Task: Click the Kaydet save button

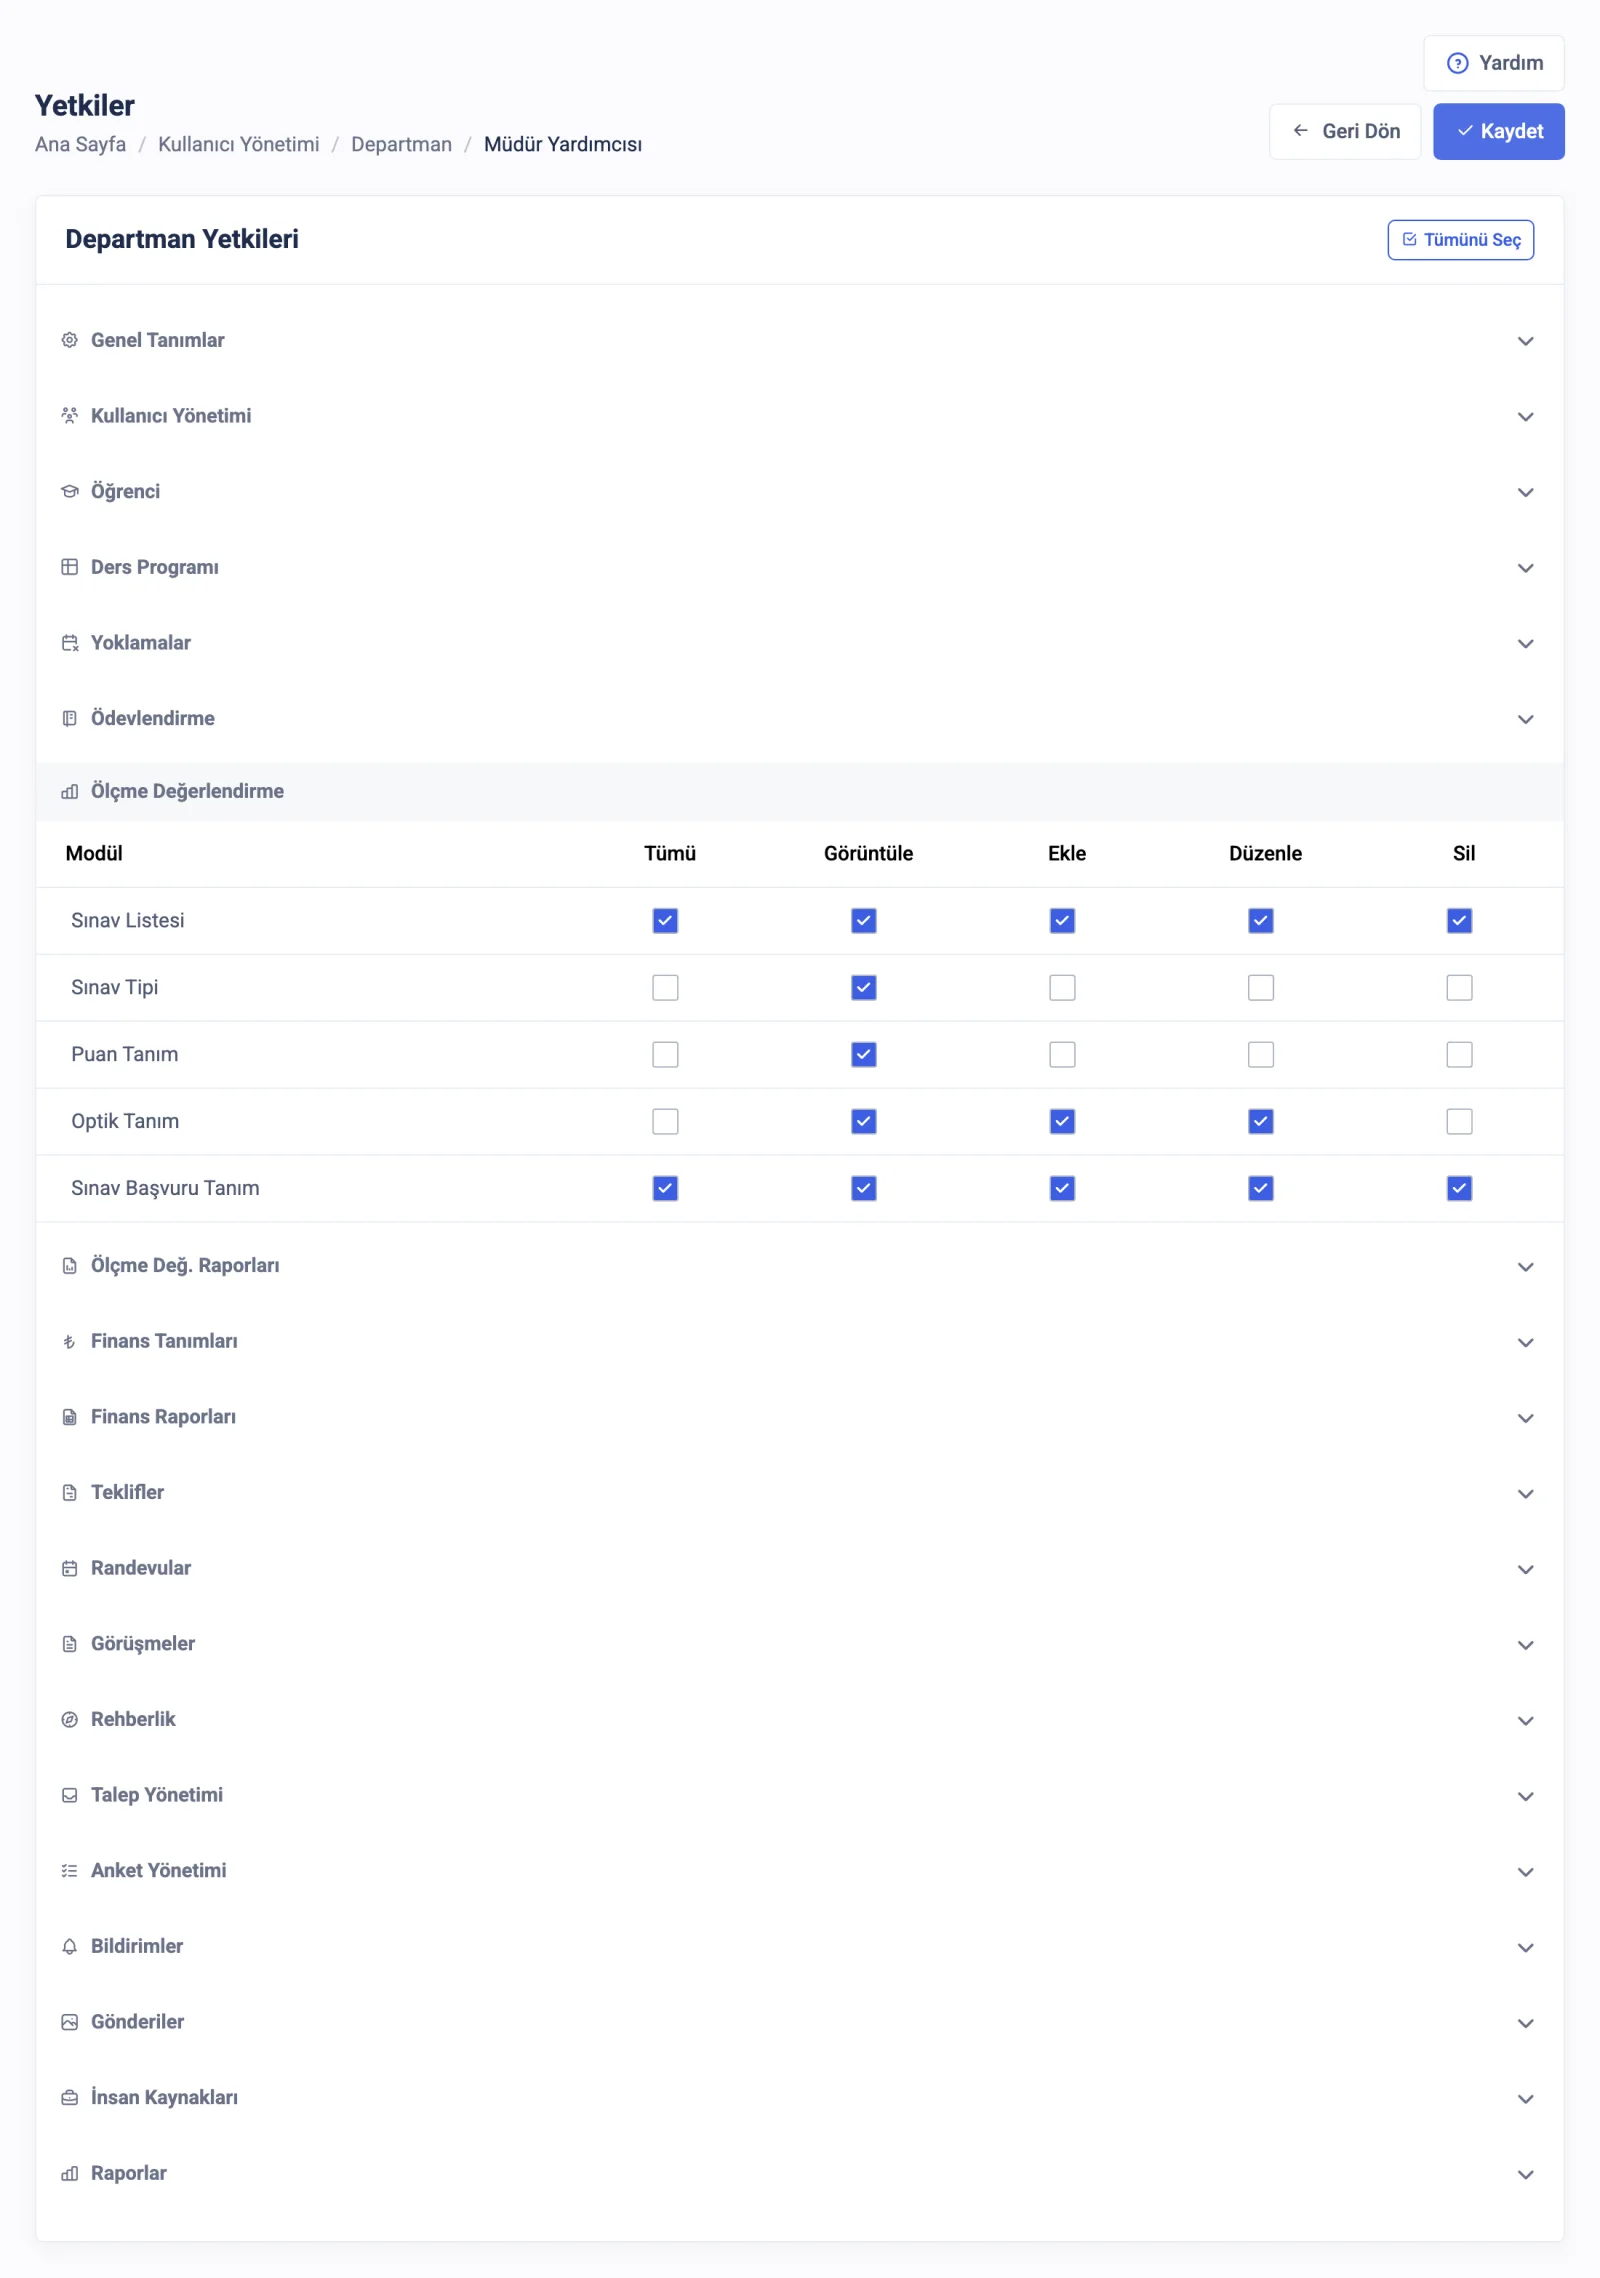Action: click(1498, 131)
